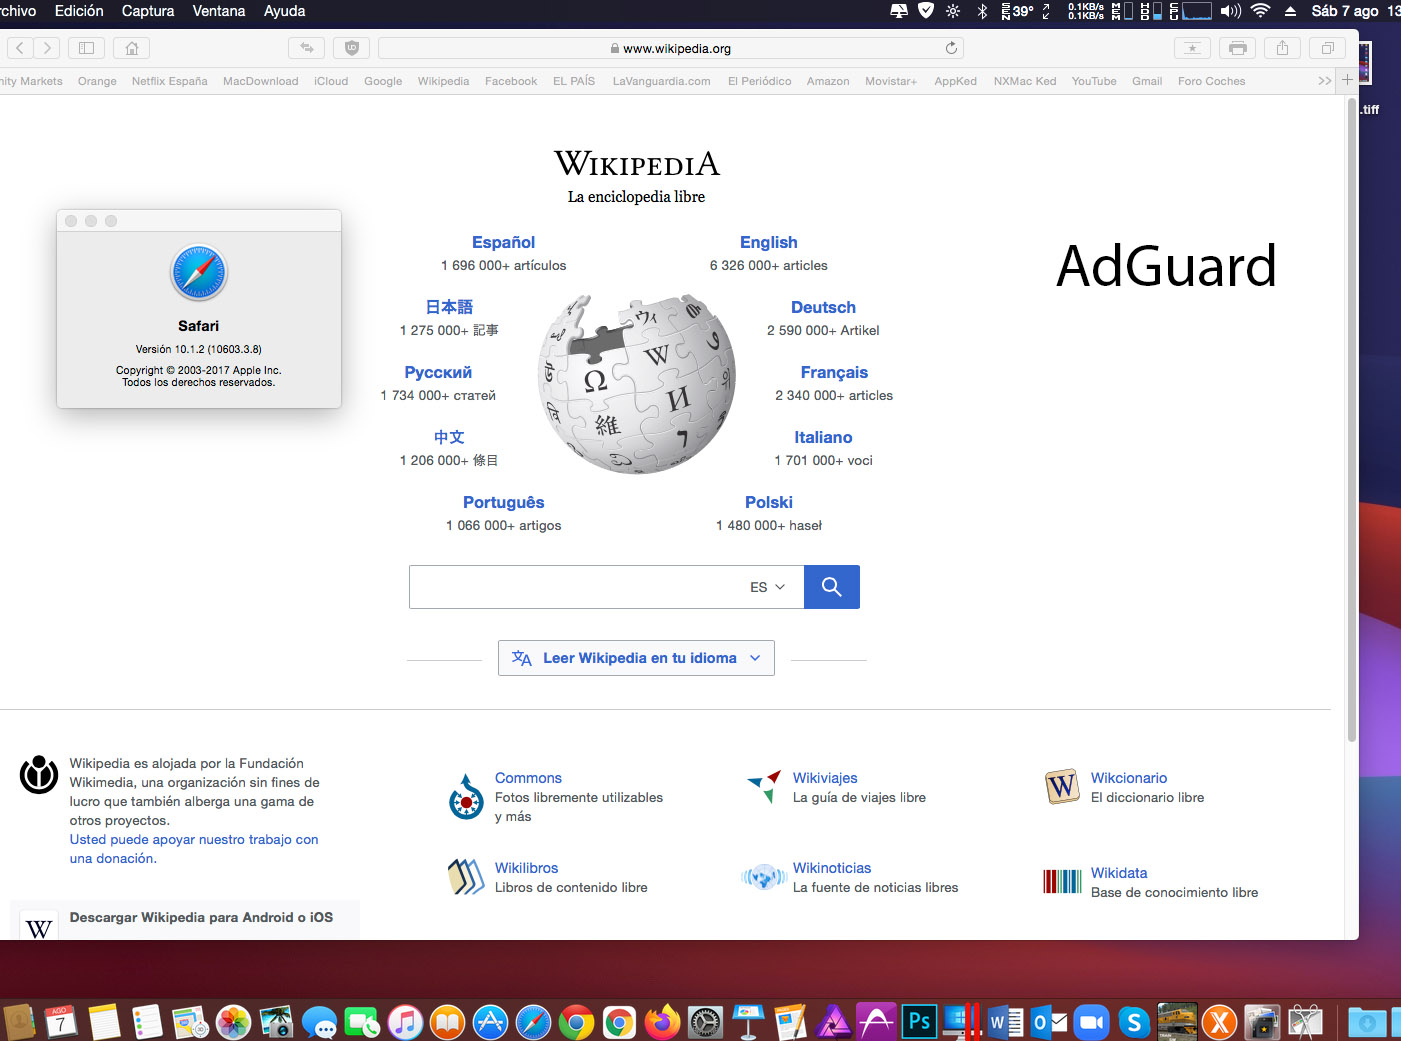Expand Leer Wikipedia en tu idioma
The image size is (1401, 1041).
[636, 658]
